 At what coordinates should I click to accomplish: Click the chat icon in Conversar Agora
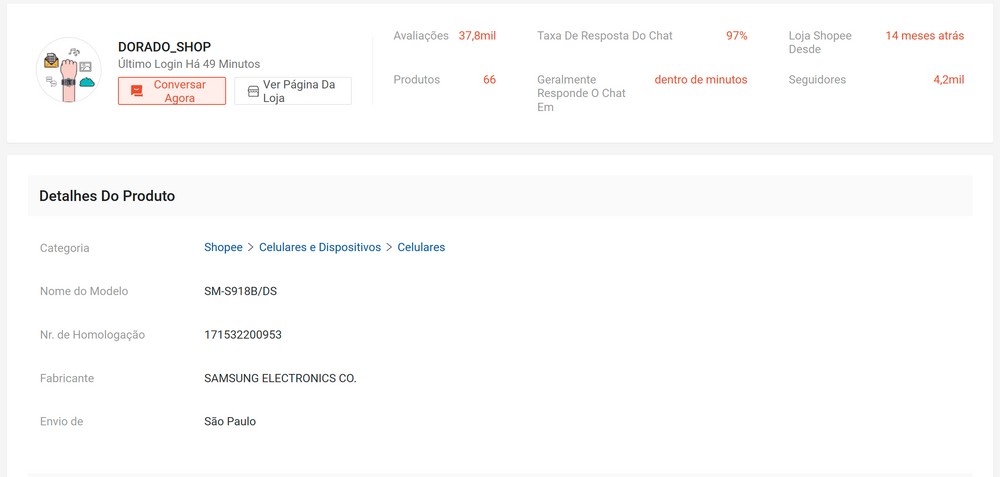[x=137, y=91]
